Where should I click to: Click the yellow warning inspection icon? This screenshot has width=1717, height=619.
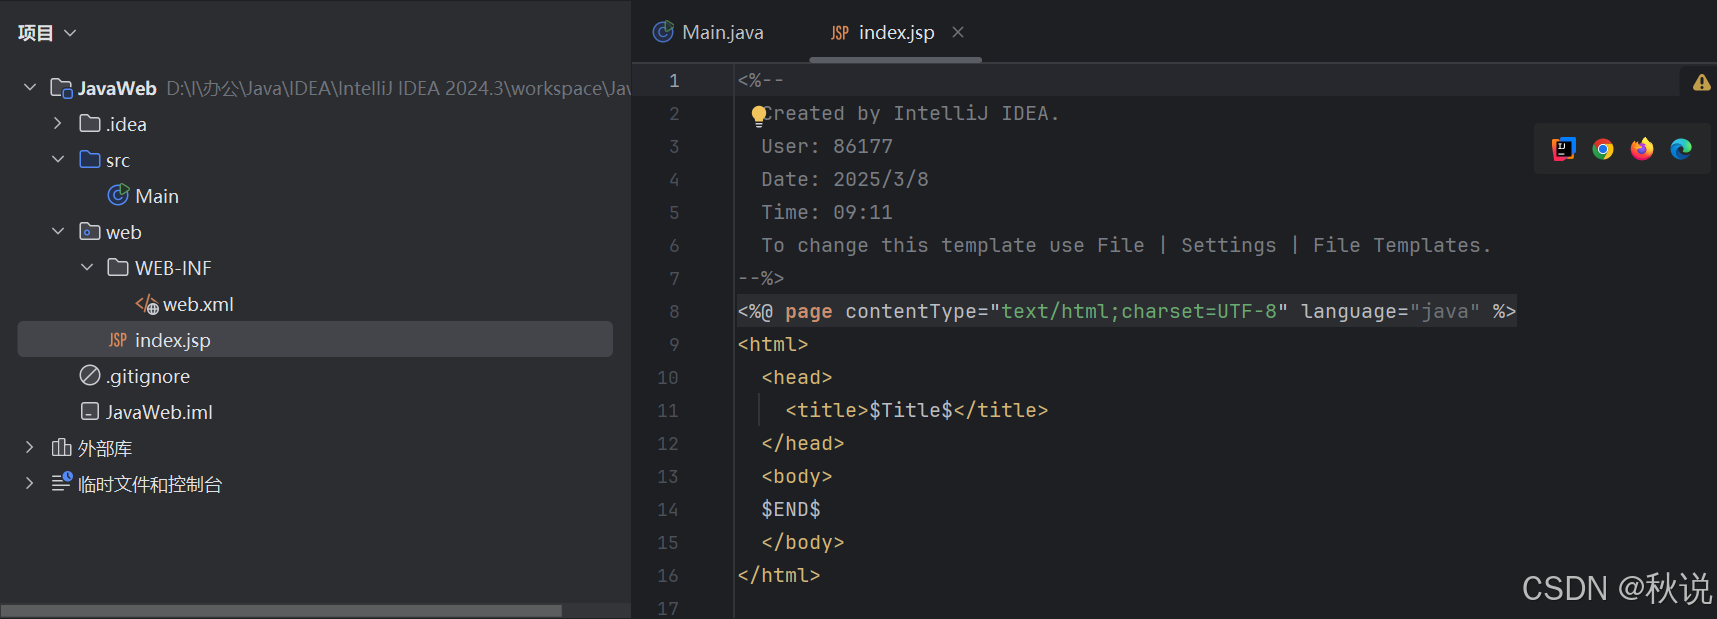[x=1701, y=82]
